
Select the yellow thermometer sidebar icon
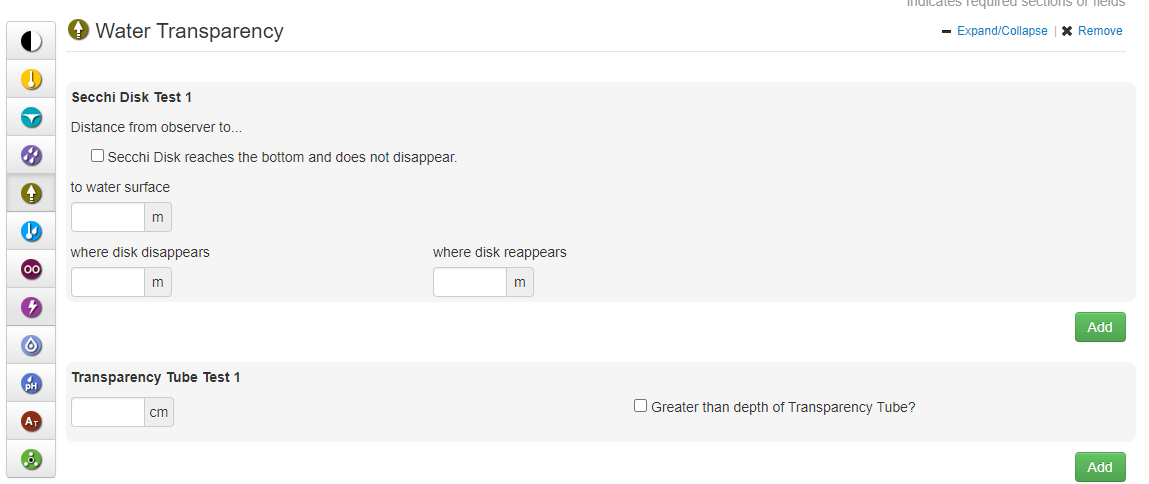(31, 79)
